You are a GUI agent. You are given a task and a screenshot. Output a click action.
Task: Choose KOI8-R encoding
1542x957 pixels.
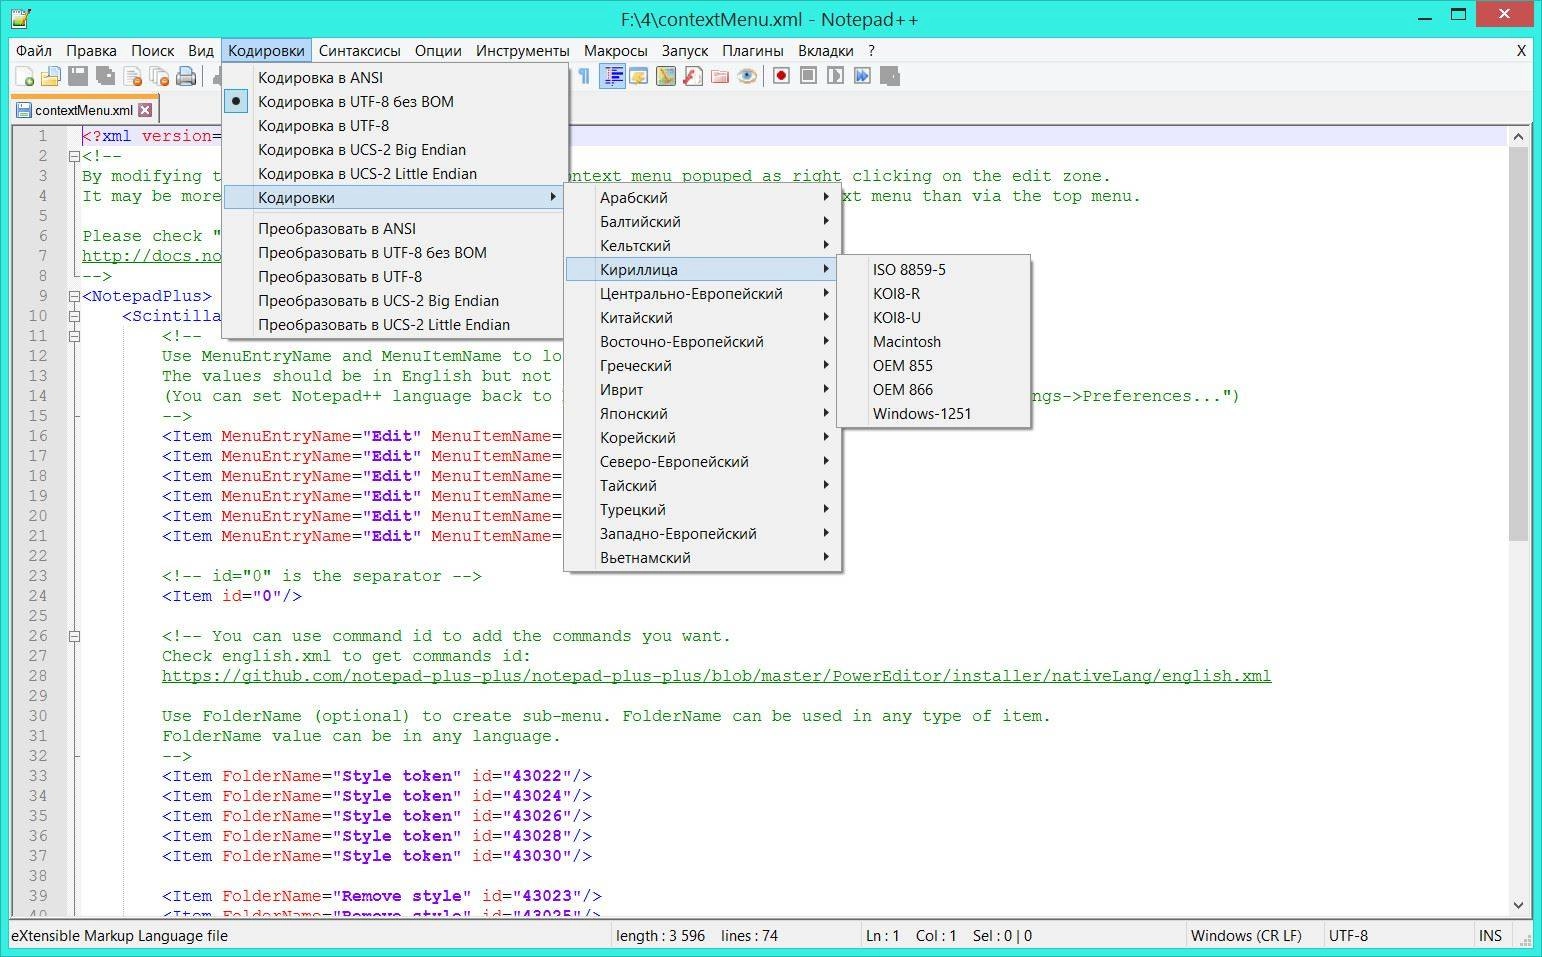click(933, 293)
